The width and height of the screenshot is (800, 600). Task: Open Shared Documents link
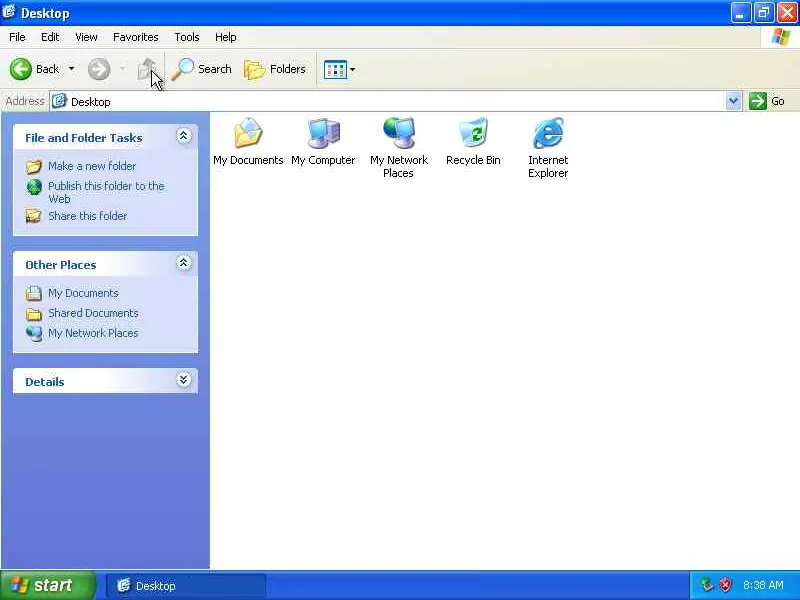(x=93, y=313)
